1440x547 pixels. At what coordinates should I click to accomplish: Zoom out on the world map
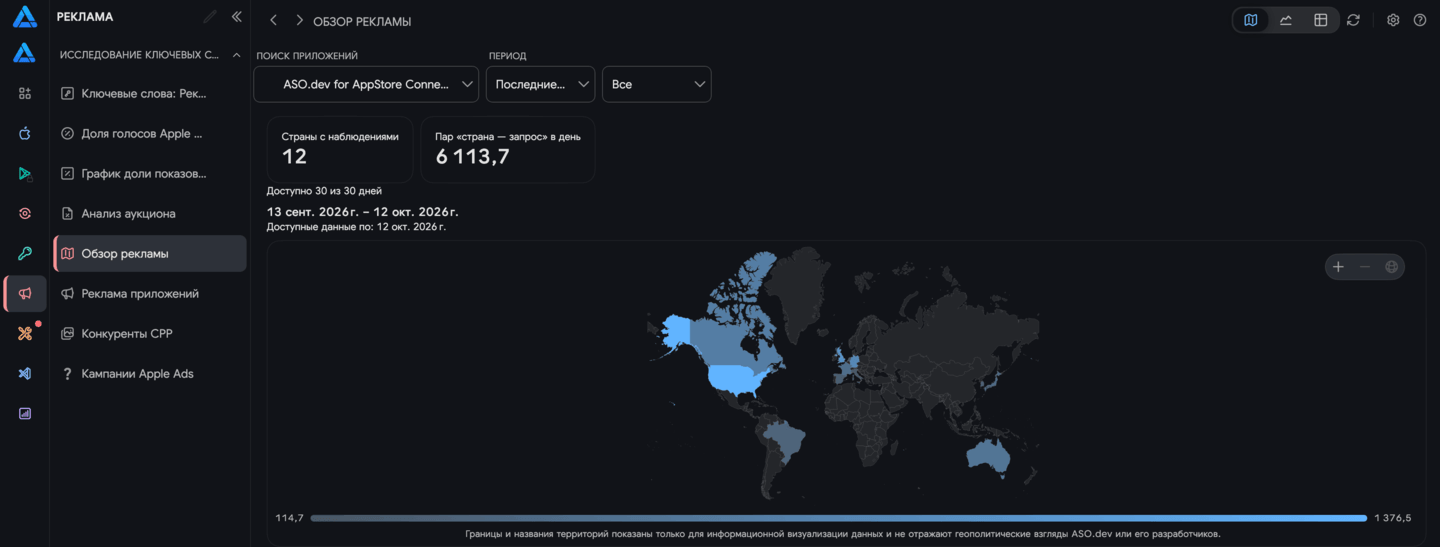click(1364, 267)
